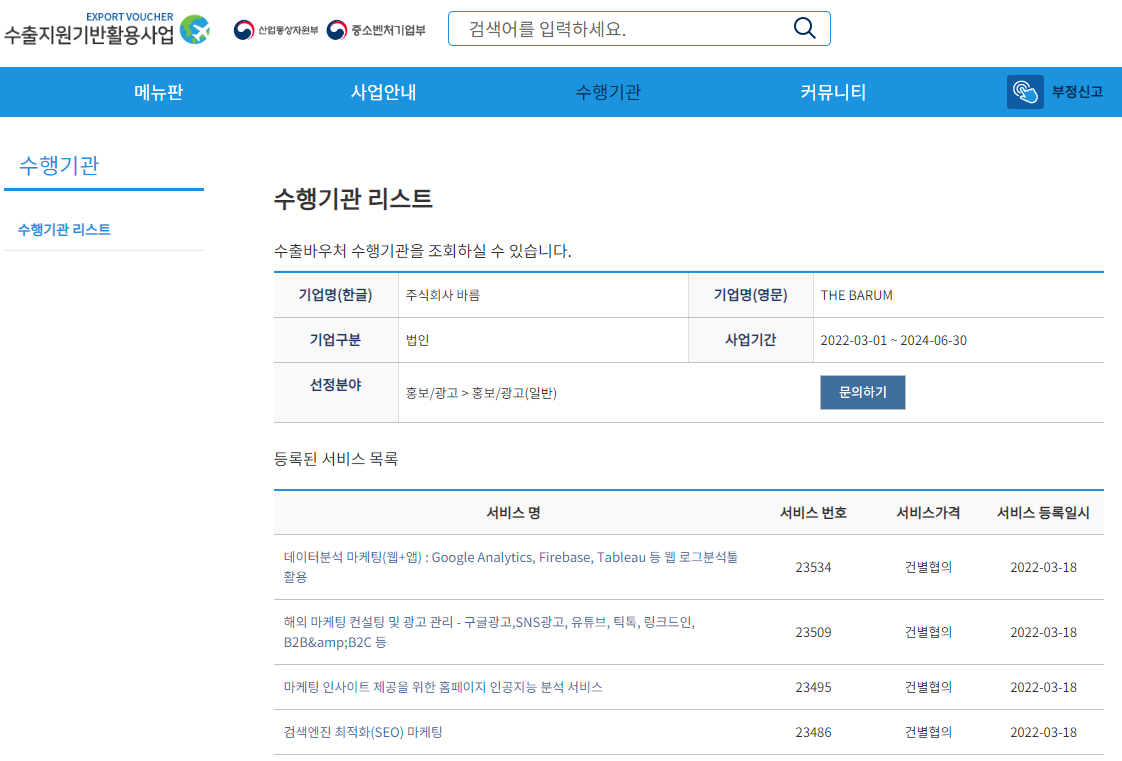
Task: Select service number 23486
Action: click(x=813, y=732)
